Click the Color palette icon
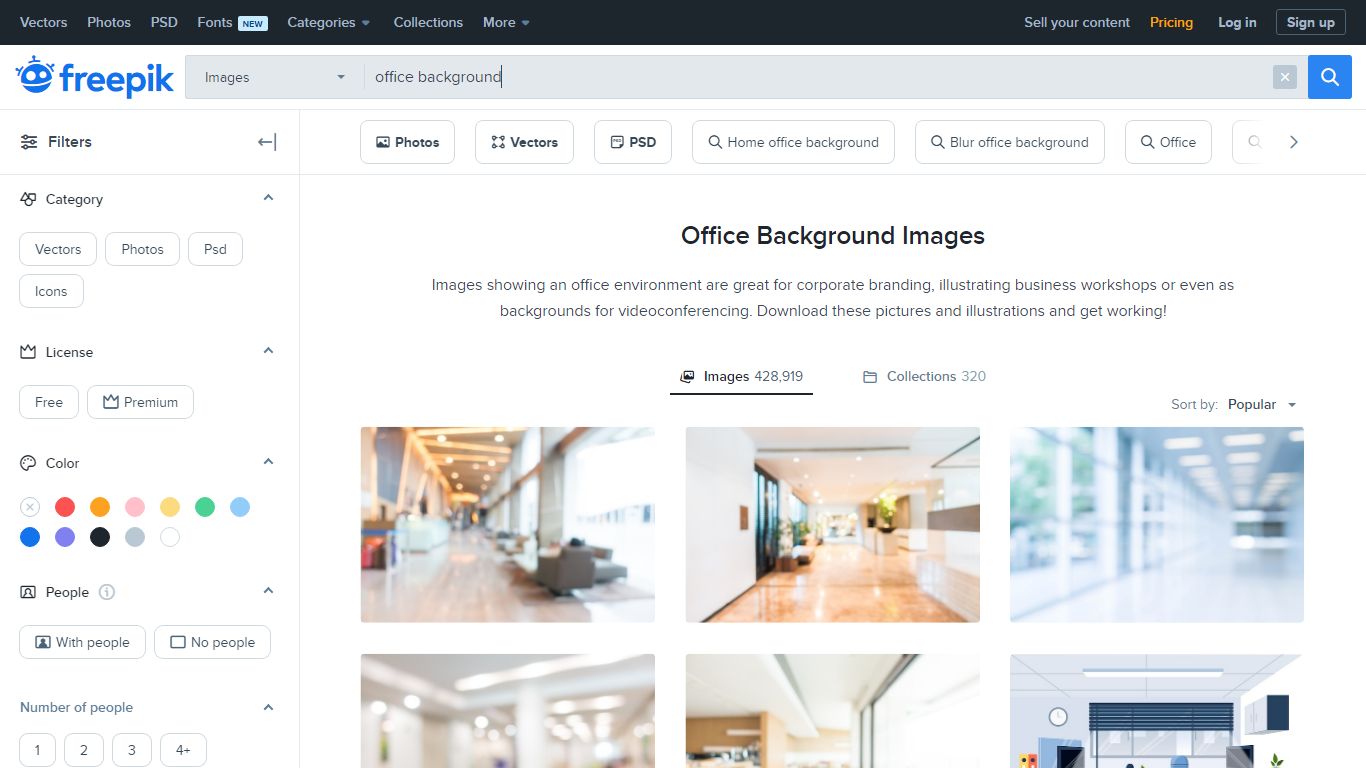The image size is (1366, 768). 28,463
